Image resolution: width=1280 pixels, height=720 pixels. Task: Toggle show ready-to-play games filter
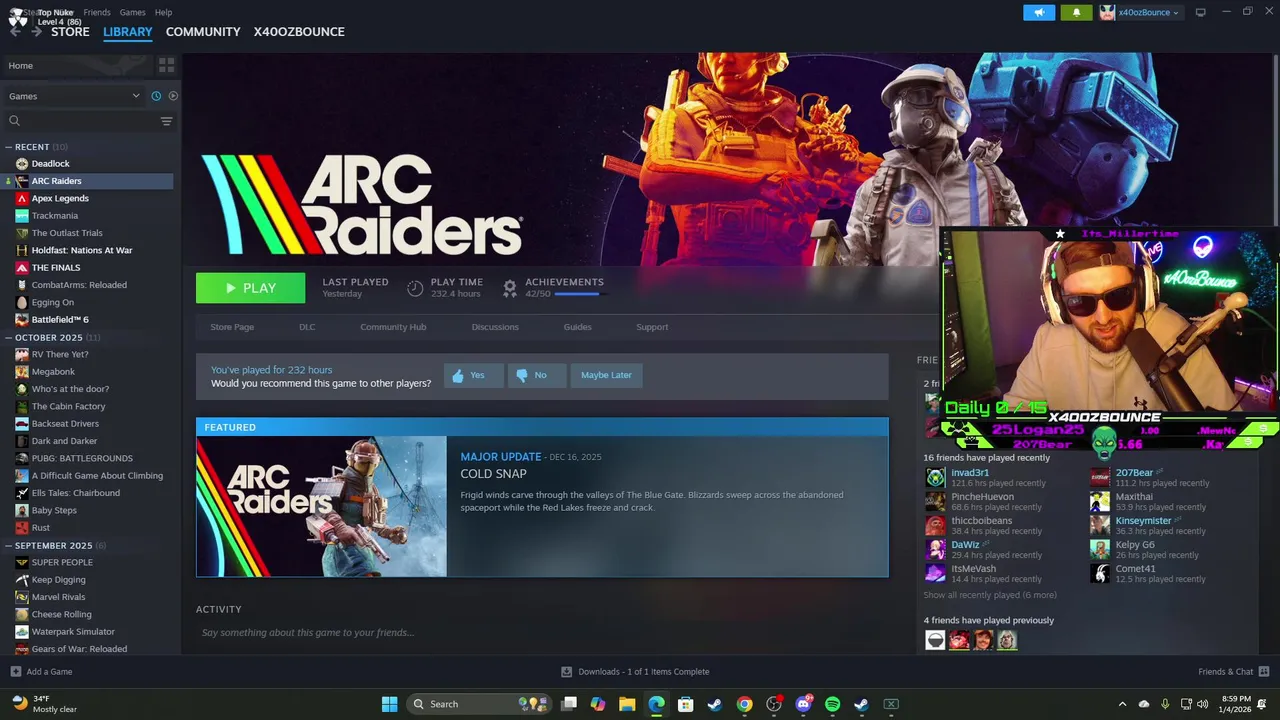(x=173, y=96)
